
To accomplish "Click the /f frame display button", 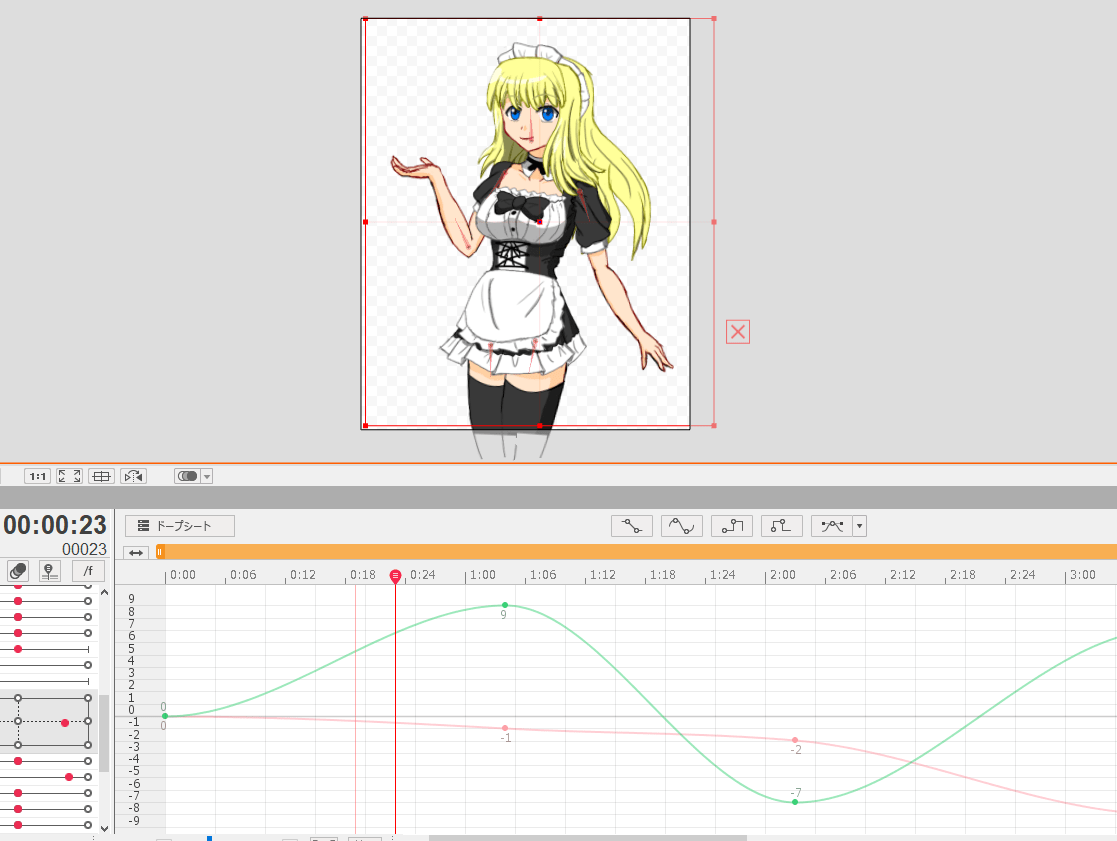I will 87,570.
